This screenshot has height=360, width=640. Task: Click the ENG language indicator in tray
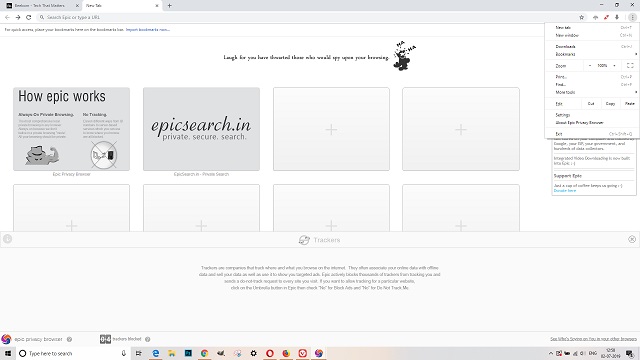point(593,353)
